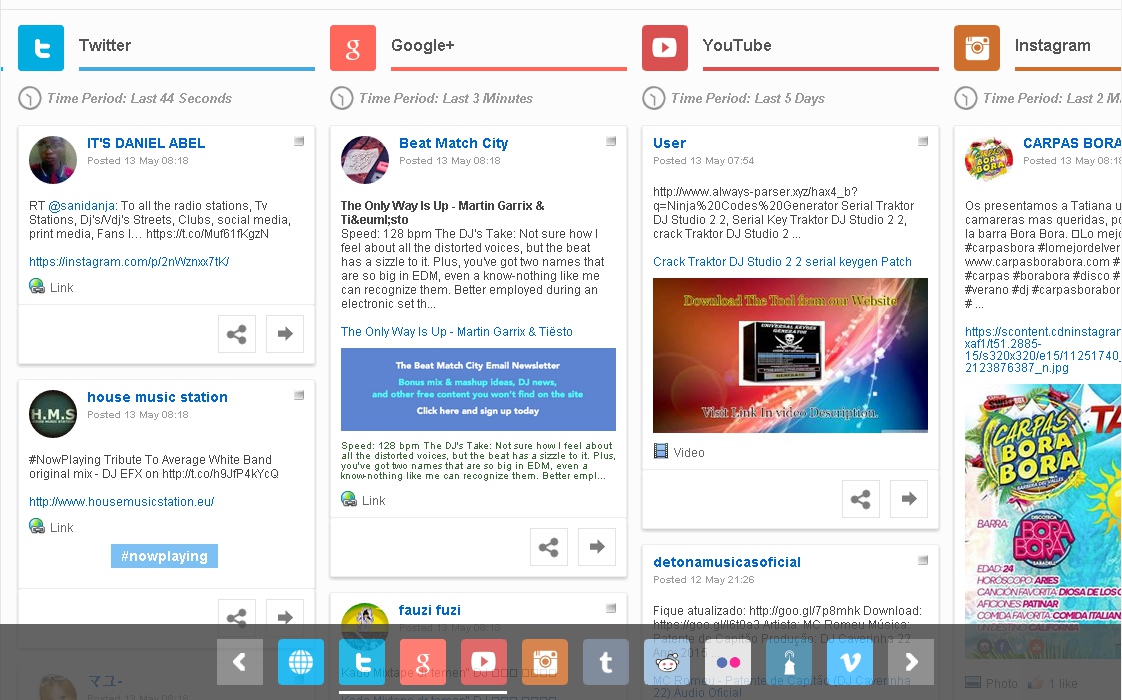The image size is (1122, 700).
Task: Select the Dailymotion tower icon in bottom bar
Action: [789, 662]
